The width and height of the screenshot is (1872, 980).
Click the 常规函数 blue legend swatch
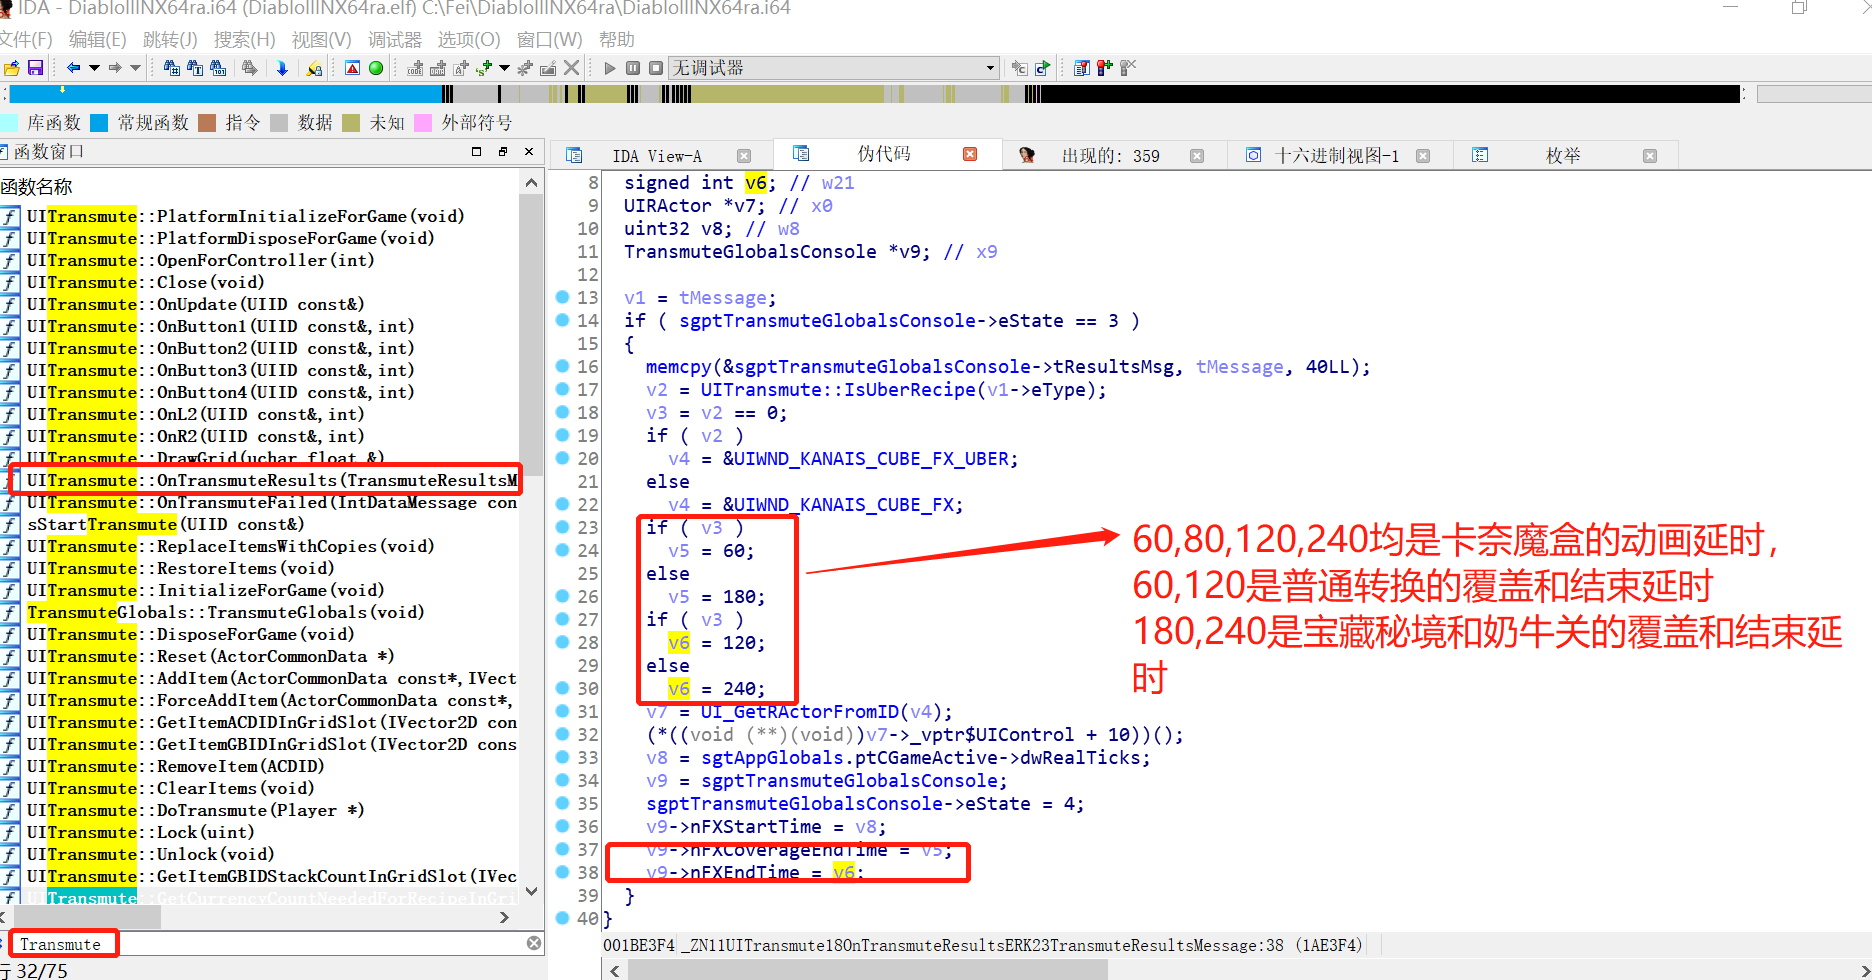coord(99,123)
